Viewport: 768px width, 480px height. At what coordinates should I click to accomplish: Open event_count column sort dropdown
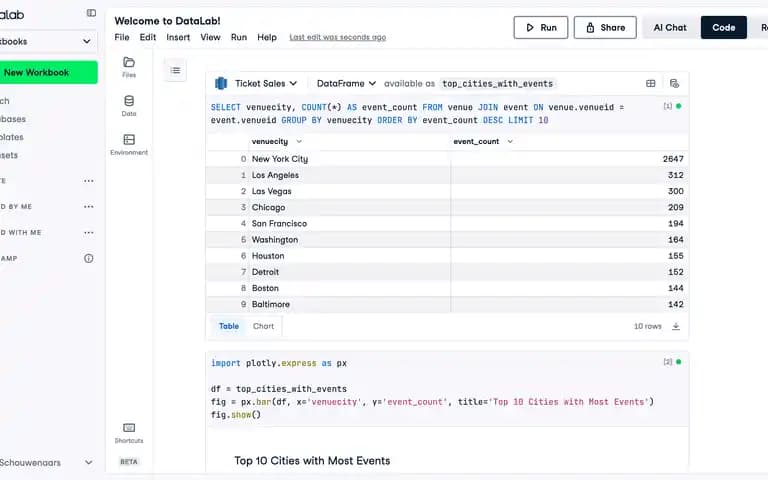tap(510, 142)
